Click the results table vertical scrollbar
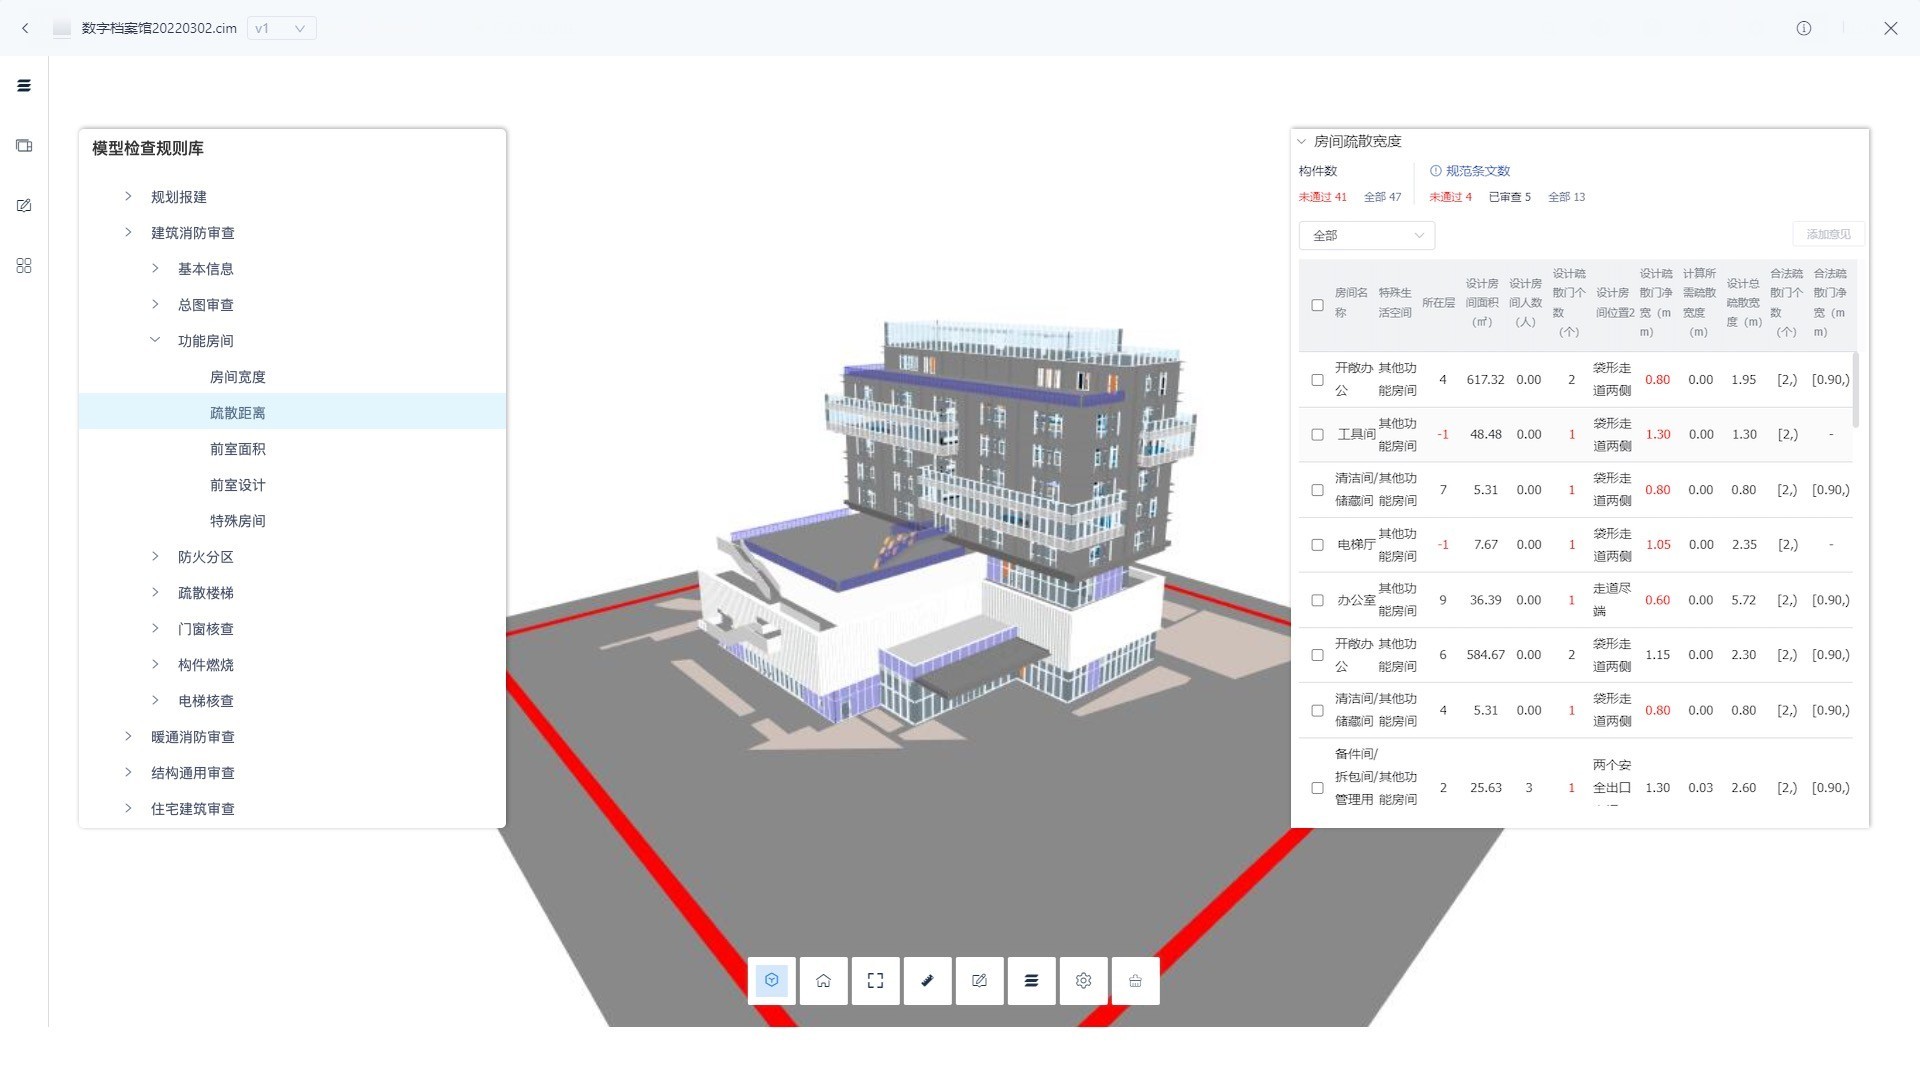 pos(1855,390)
